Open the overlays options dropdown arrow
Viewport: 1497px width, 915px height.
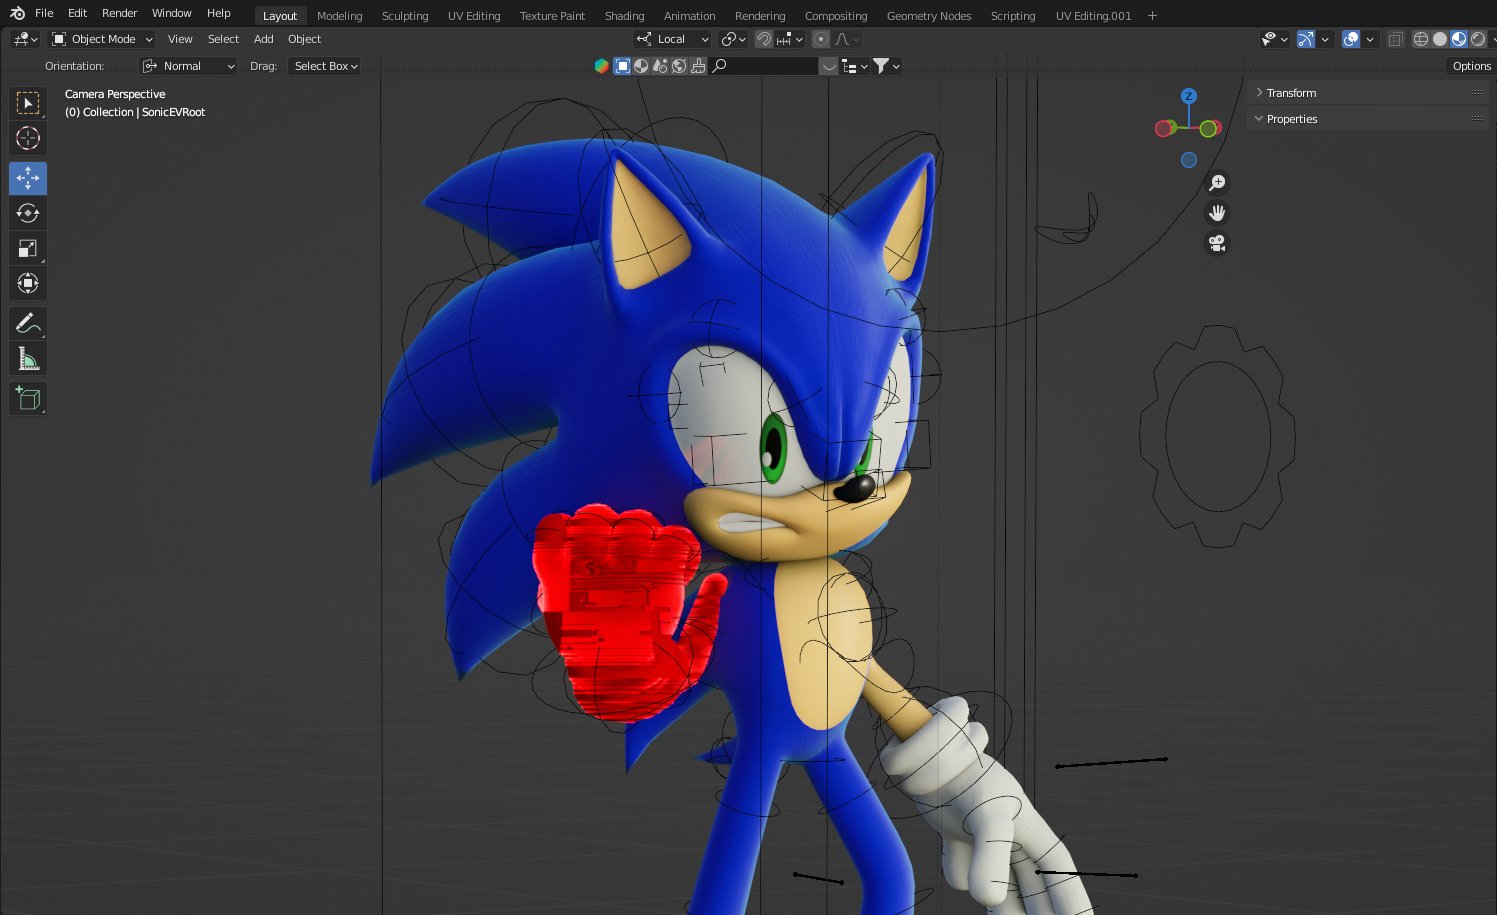point(1370,39)
